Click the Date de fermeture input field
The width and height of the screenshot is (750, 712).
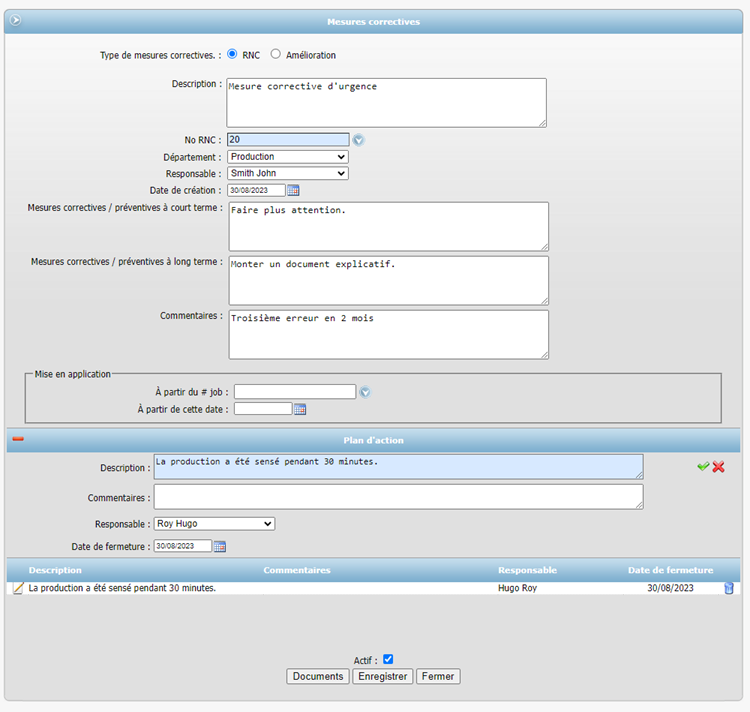[183, 546]
